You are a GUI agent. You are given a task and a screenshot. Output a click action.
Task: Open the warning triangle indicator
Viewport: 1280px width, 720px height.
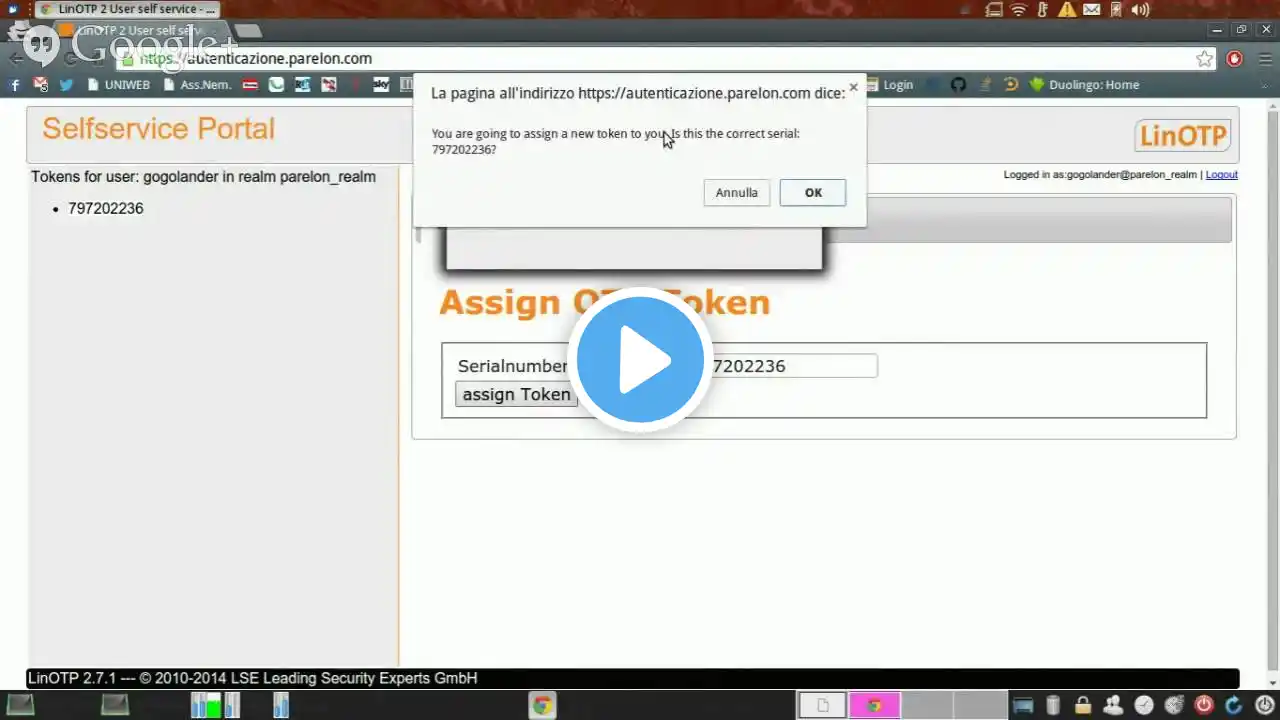(1067, 9)
